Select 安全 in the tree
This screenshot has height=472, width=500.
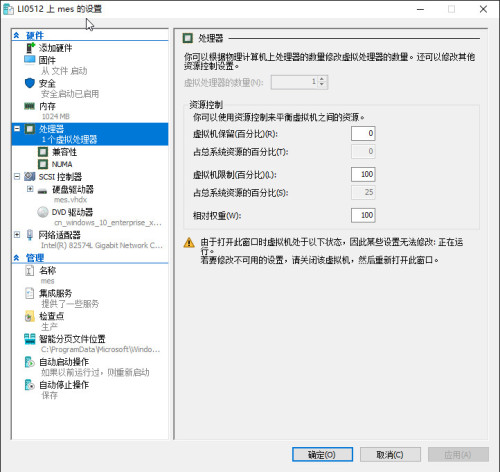click(47, 83)
